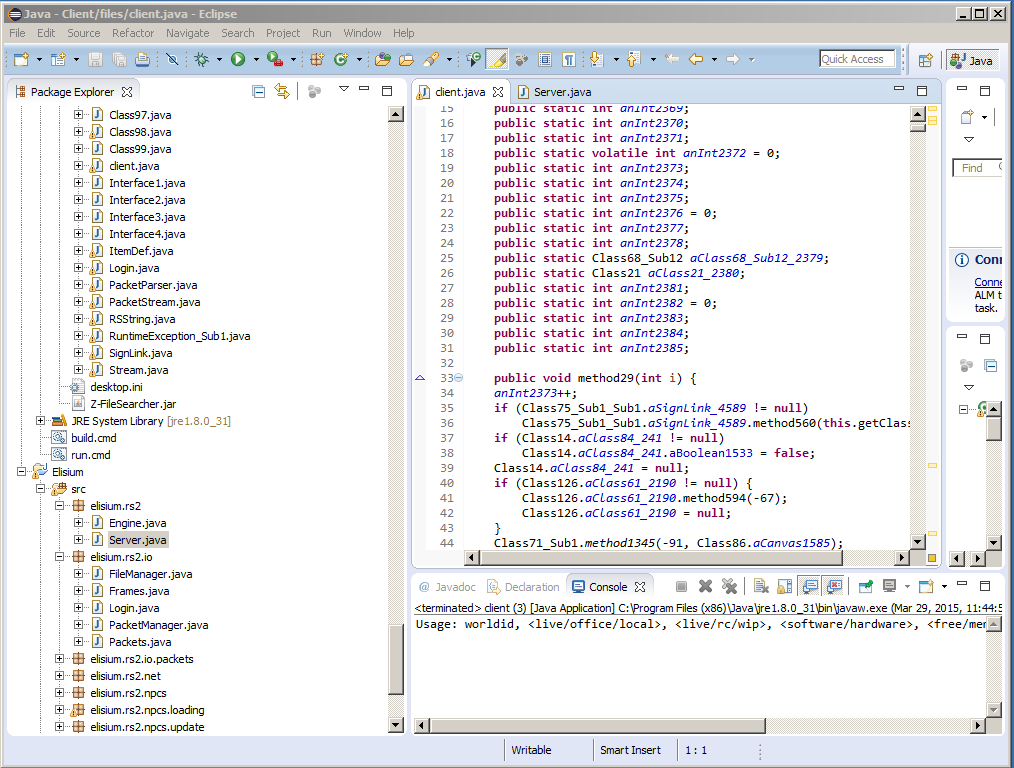
Task: Clear the Console output
Action: click(x=761, y=587)
